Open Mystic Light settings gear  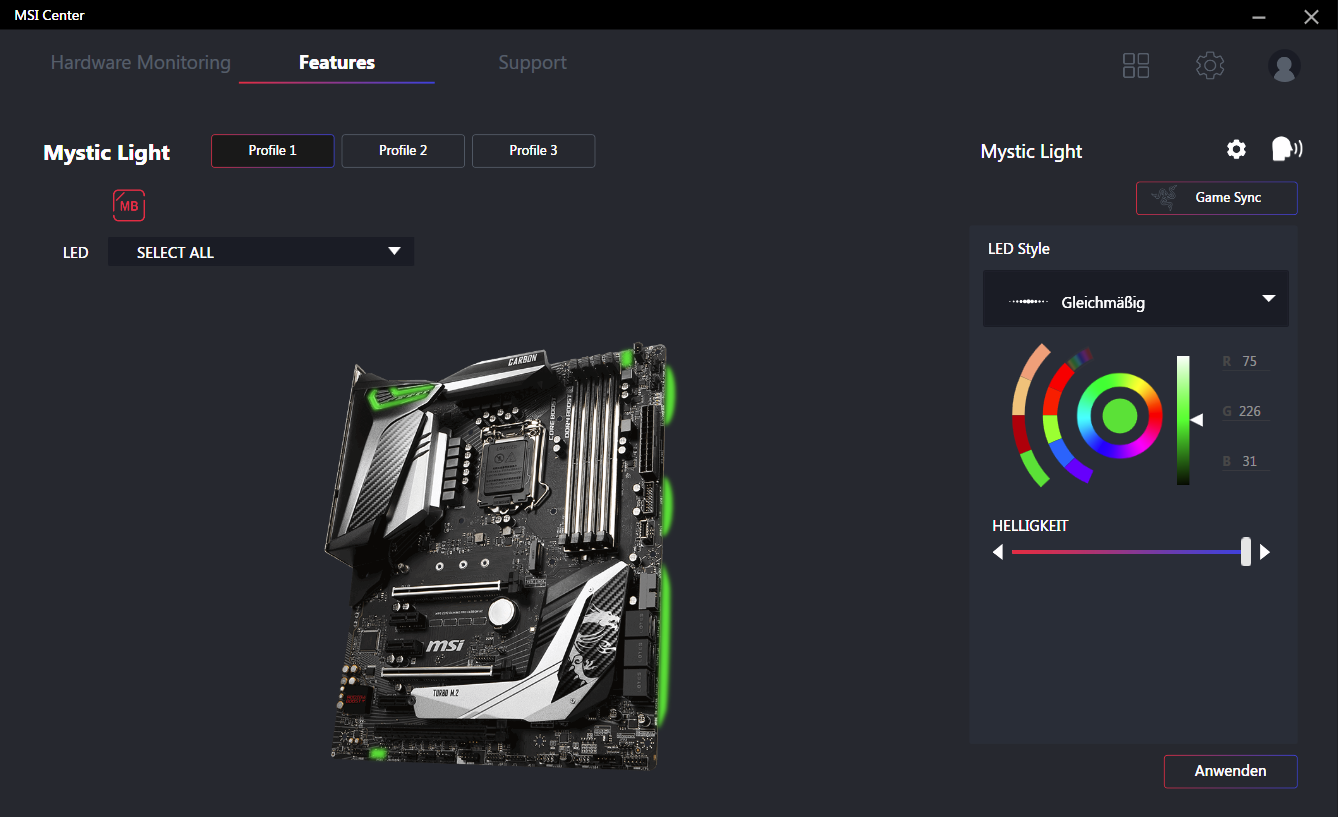1237,149
